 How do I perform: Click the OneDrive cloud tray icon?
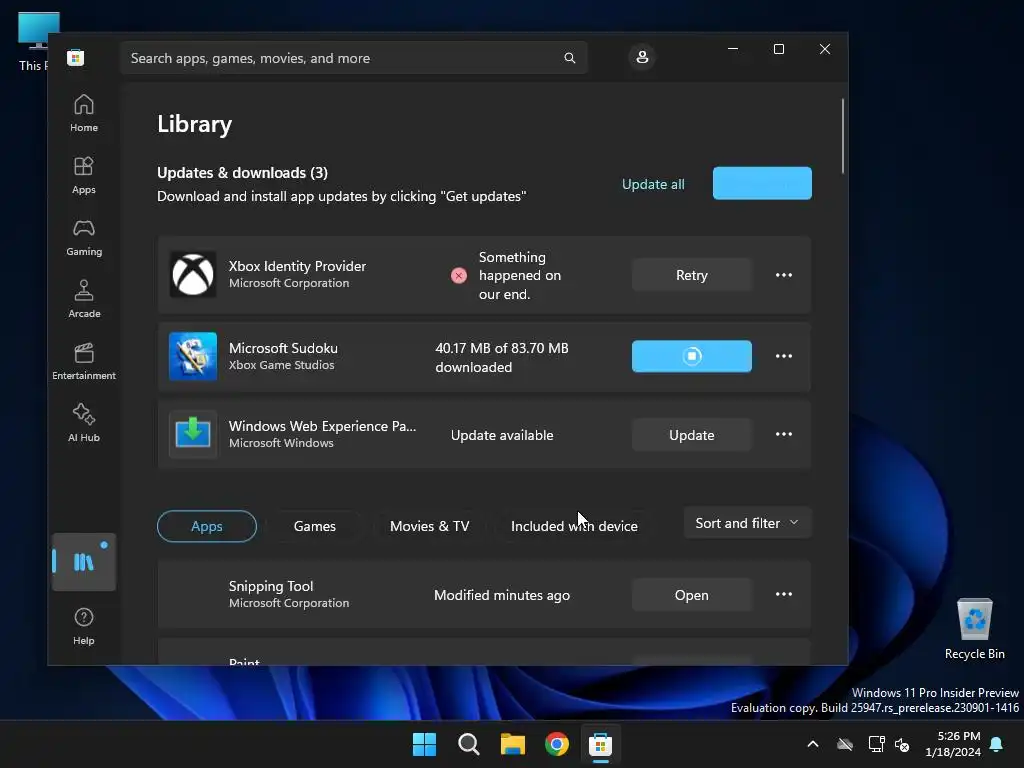point(845,744)
